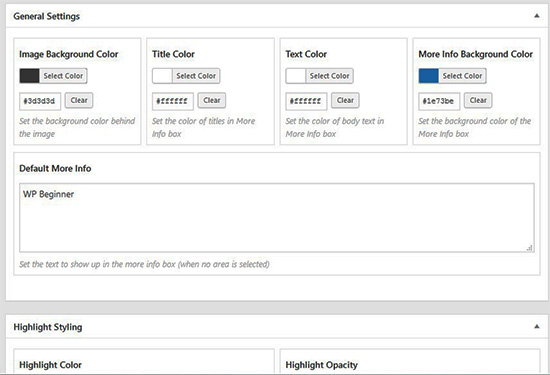Clear the More Info Background Color value

[x=478, y=100]
